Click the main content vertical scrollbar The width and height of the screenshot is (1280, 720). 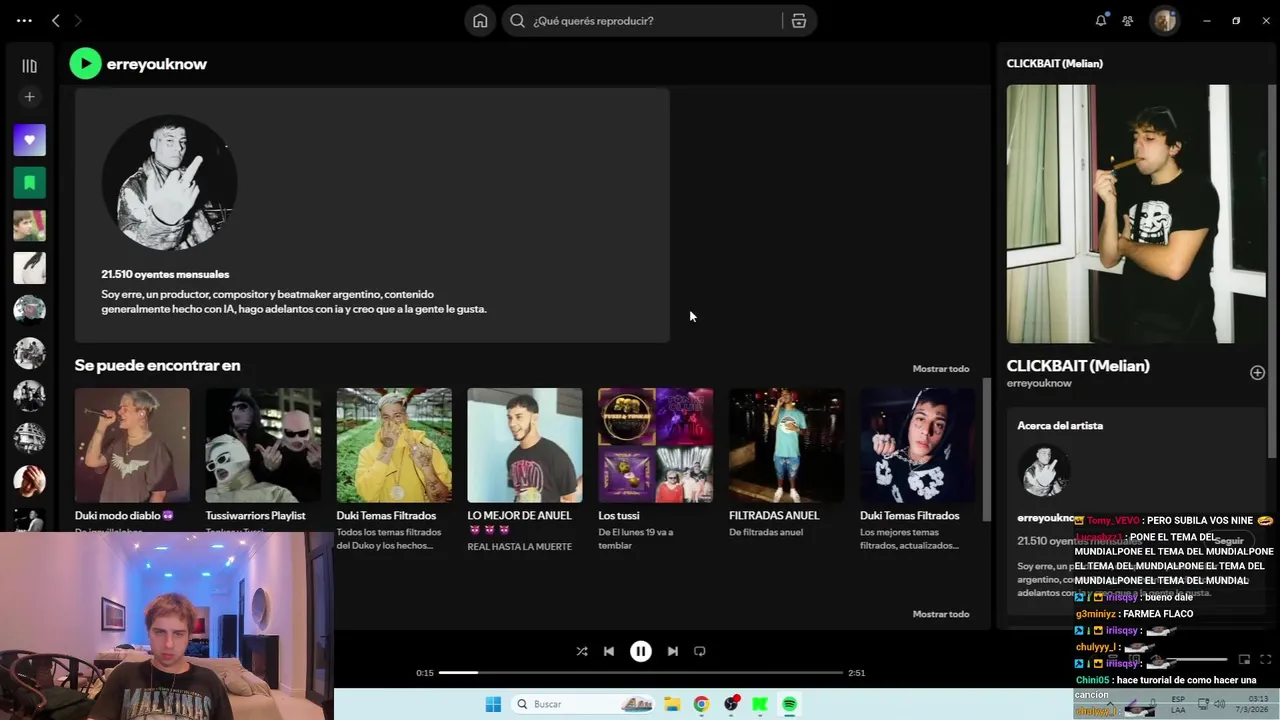(988, 450)
